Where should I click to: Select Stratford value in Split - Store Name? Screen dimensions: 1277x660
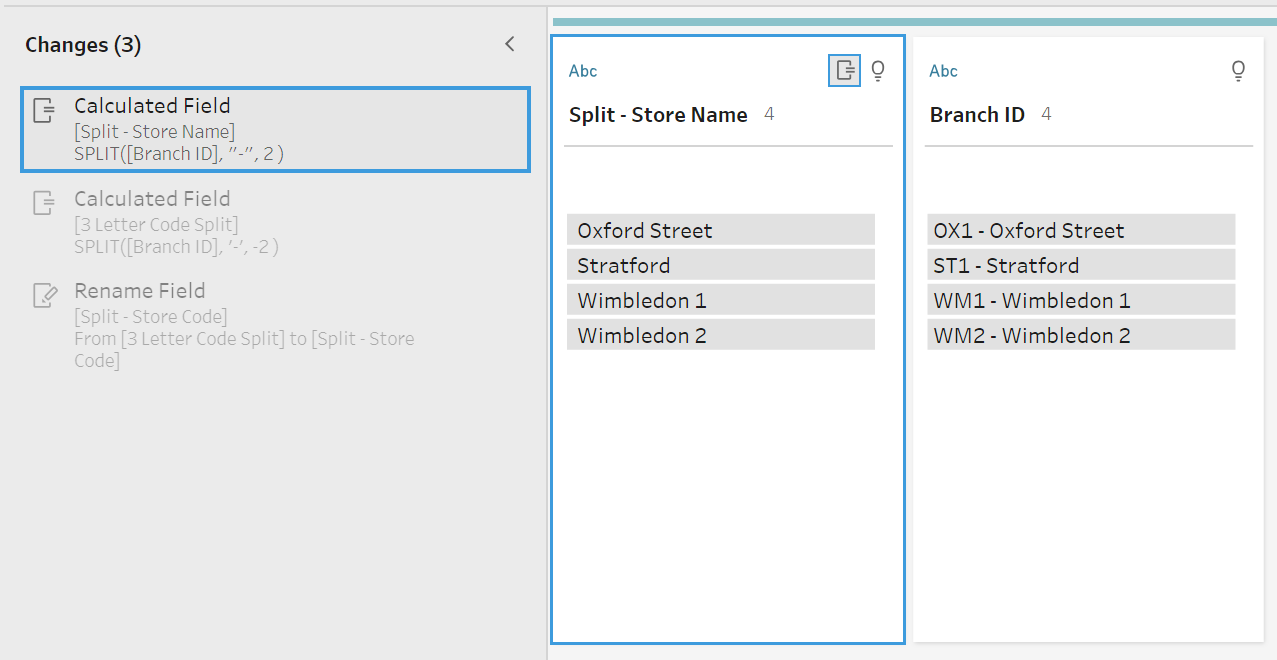720,265
